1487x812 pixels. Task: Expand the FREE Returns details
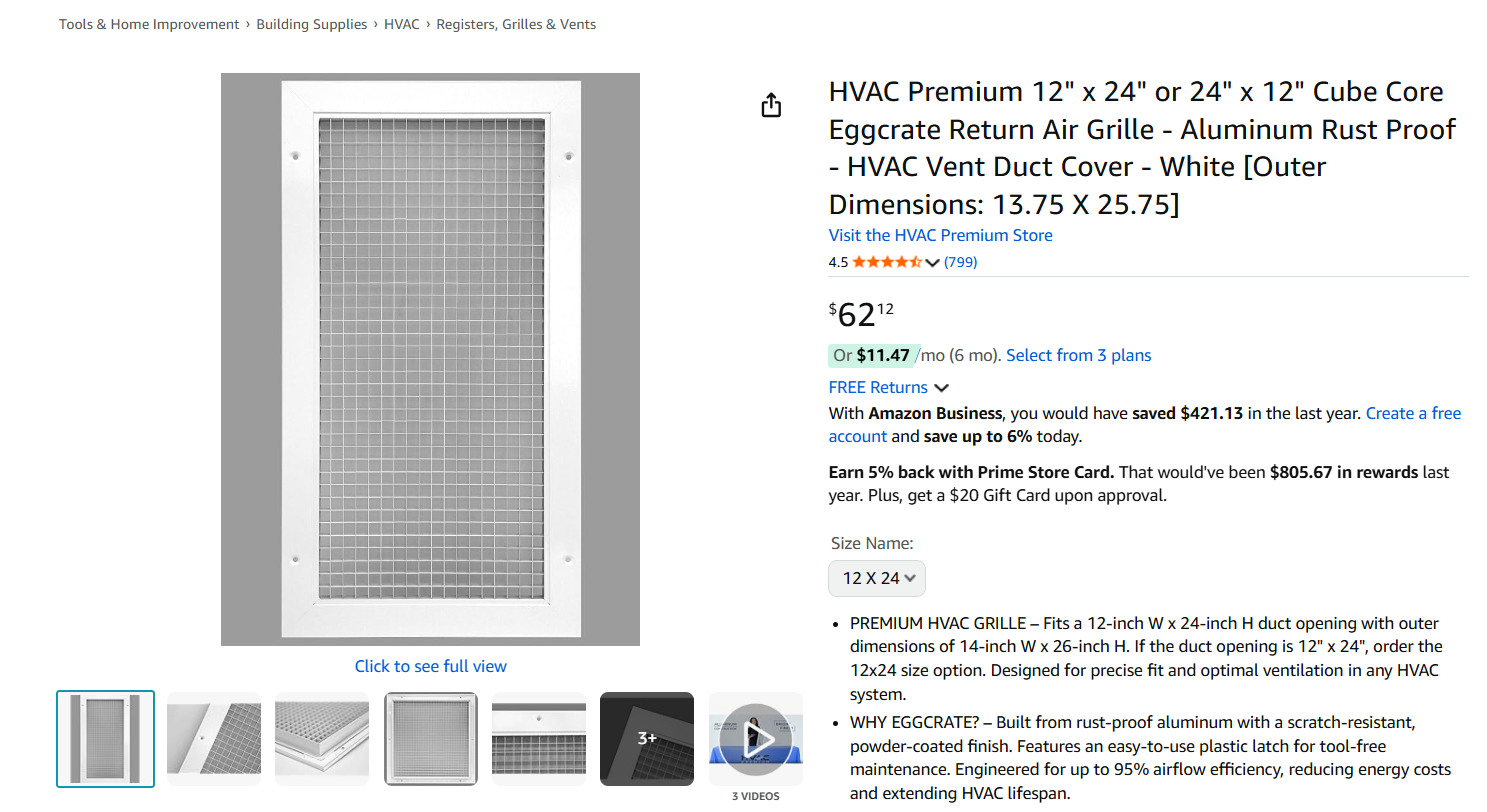click(888, 387)
